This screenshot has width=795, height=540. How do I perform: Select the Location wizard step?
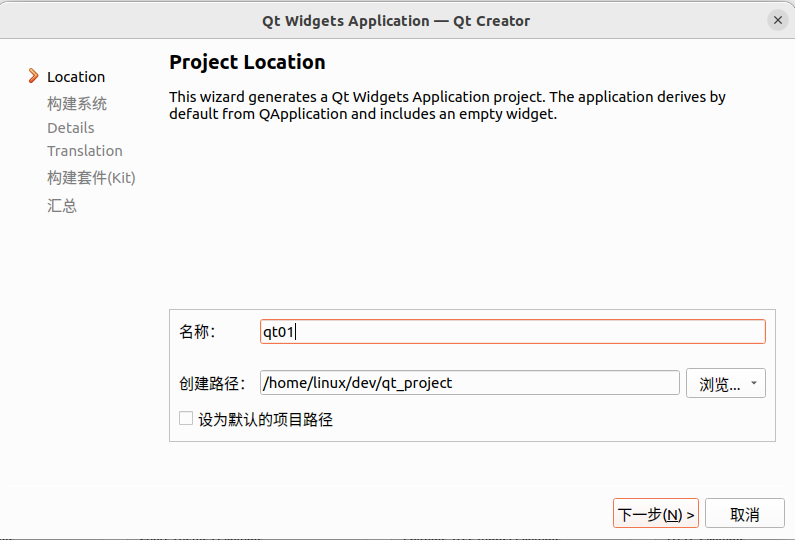[x=76, y=77]
